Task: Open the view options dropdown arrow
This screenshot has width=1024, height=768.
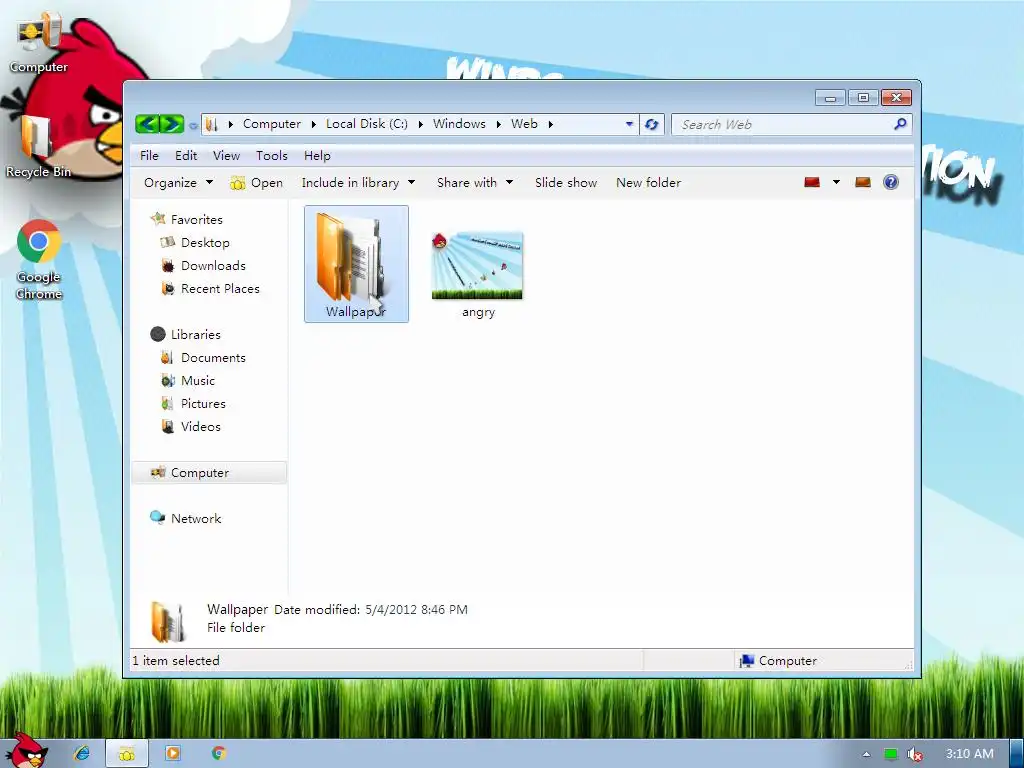Action: (836, 182)
